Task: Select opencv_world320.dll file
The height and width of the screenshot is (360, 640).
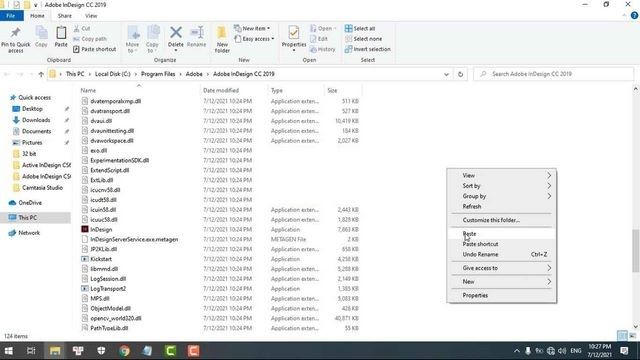Action: (116, 318)
